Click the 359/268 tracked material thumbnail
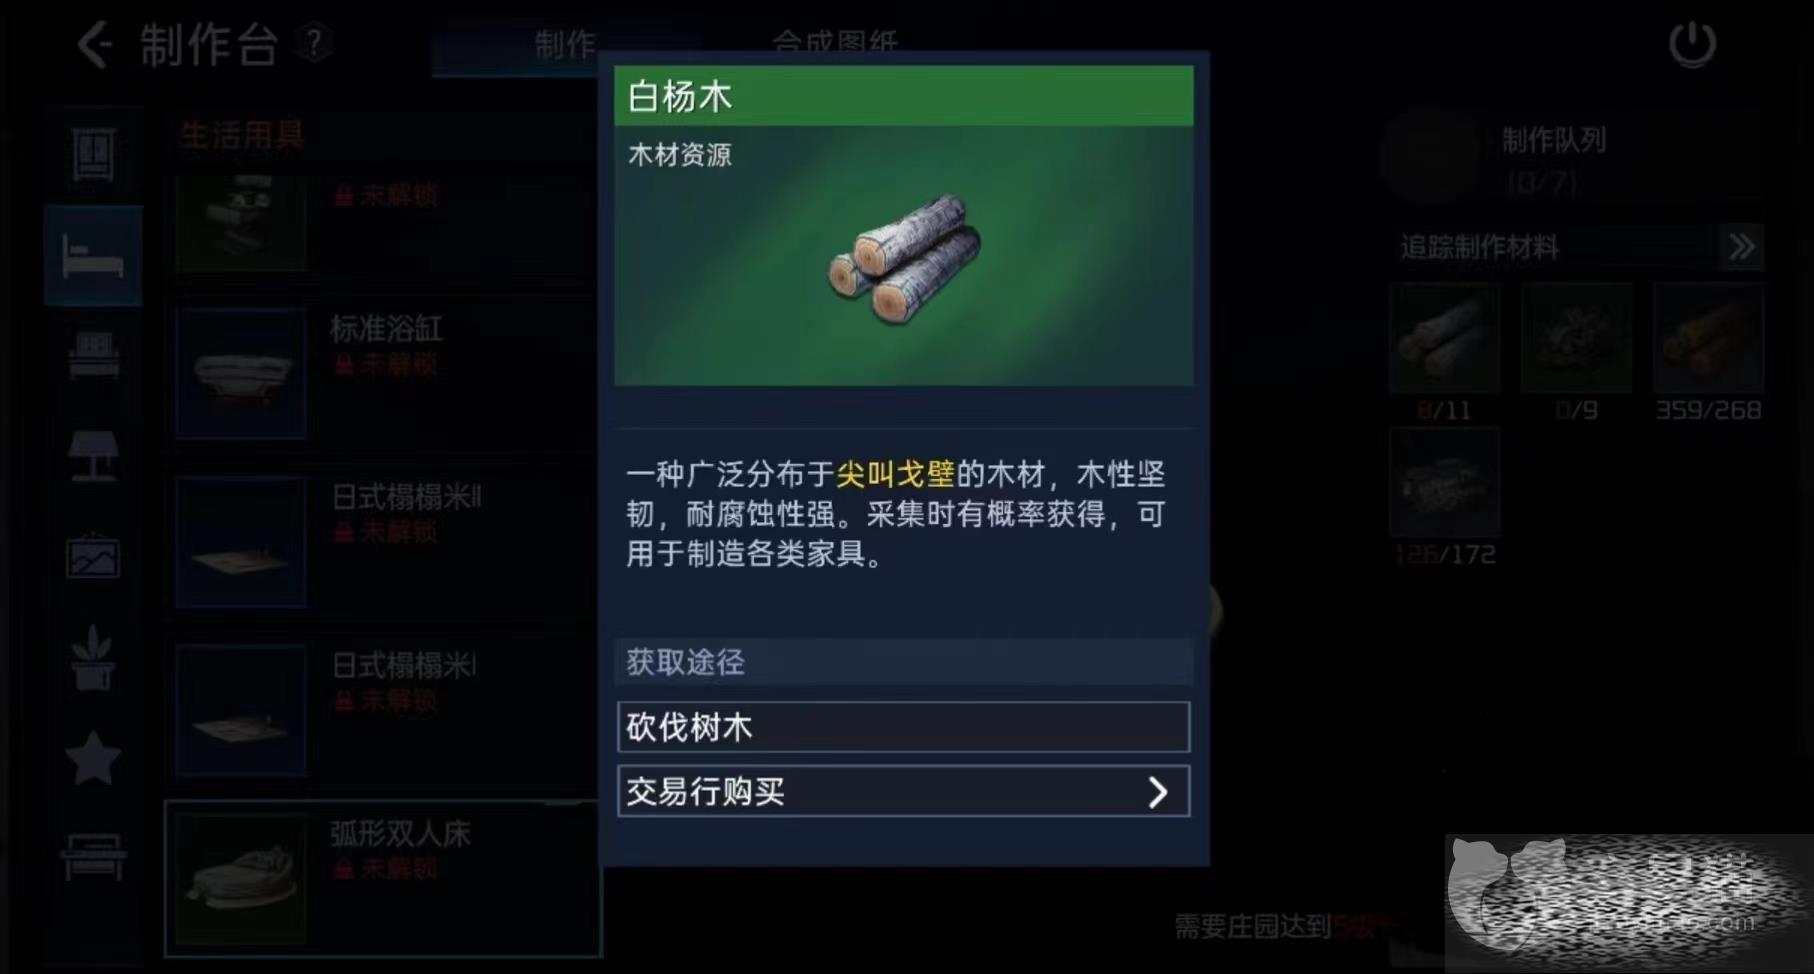 pyautogui.click(x=1707, y=337)
